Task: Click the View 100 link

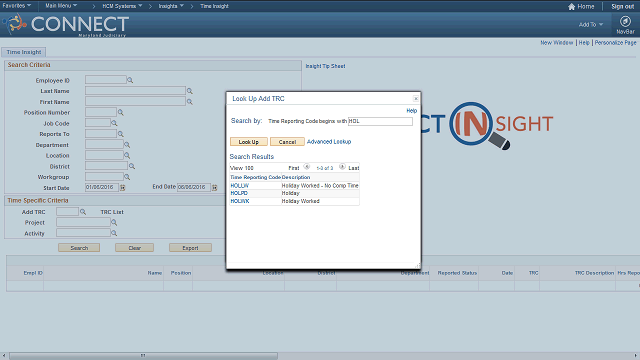Action: tap(242, 168)
